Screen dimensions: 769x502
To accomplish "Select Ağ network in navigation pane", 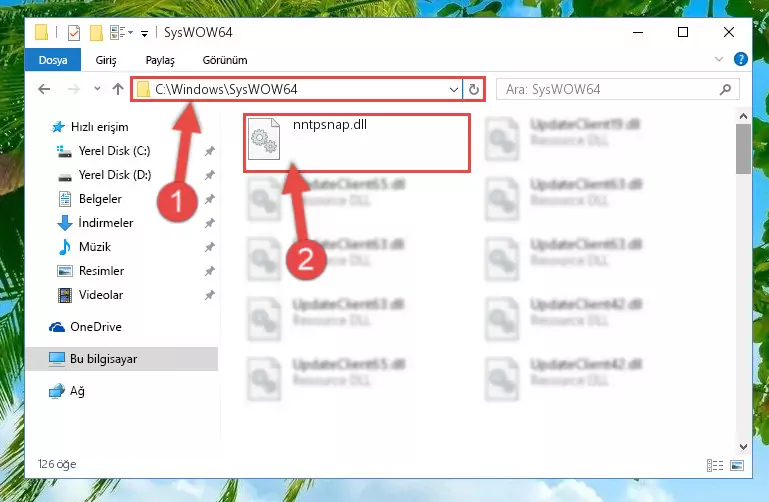I will click(67, 391).
